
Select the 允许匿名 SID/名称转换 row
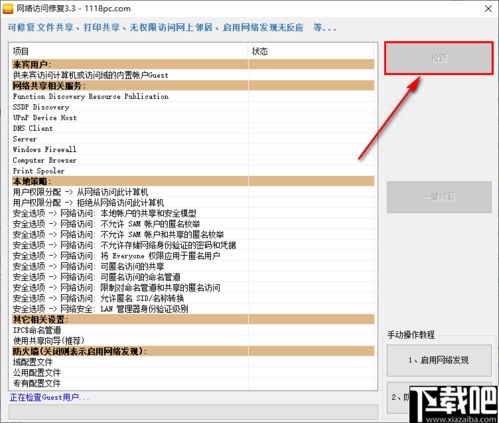tap(193, 298)
